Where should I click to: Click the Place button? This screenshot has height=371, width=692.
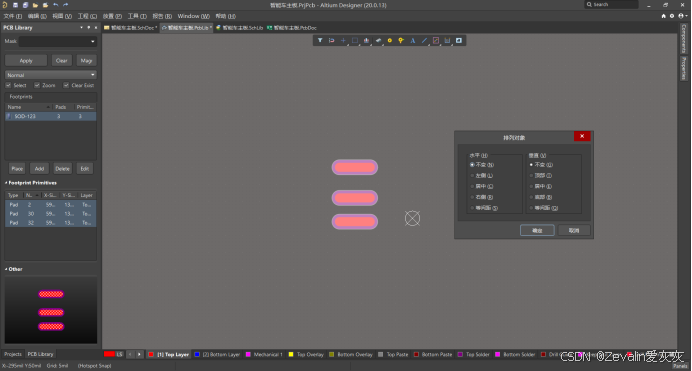point(17,169)
